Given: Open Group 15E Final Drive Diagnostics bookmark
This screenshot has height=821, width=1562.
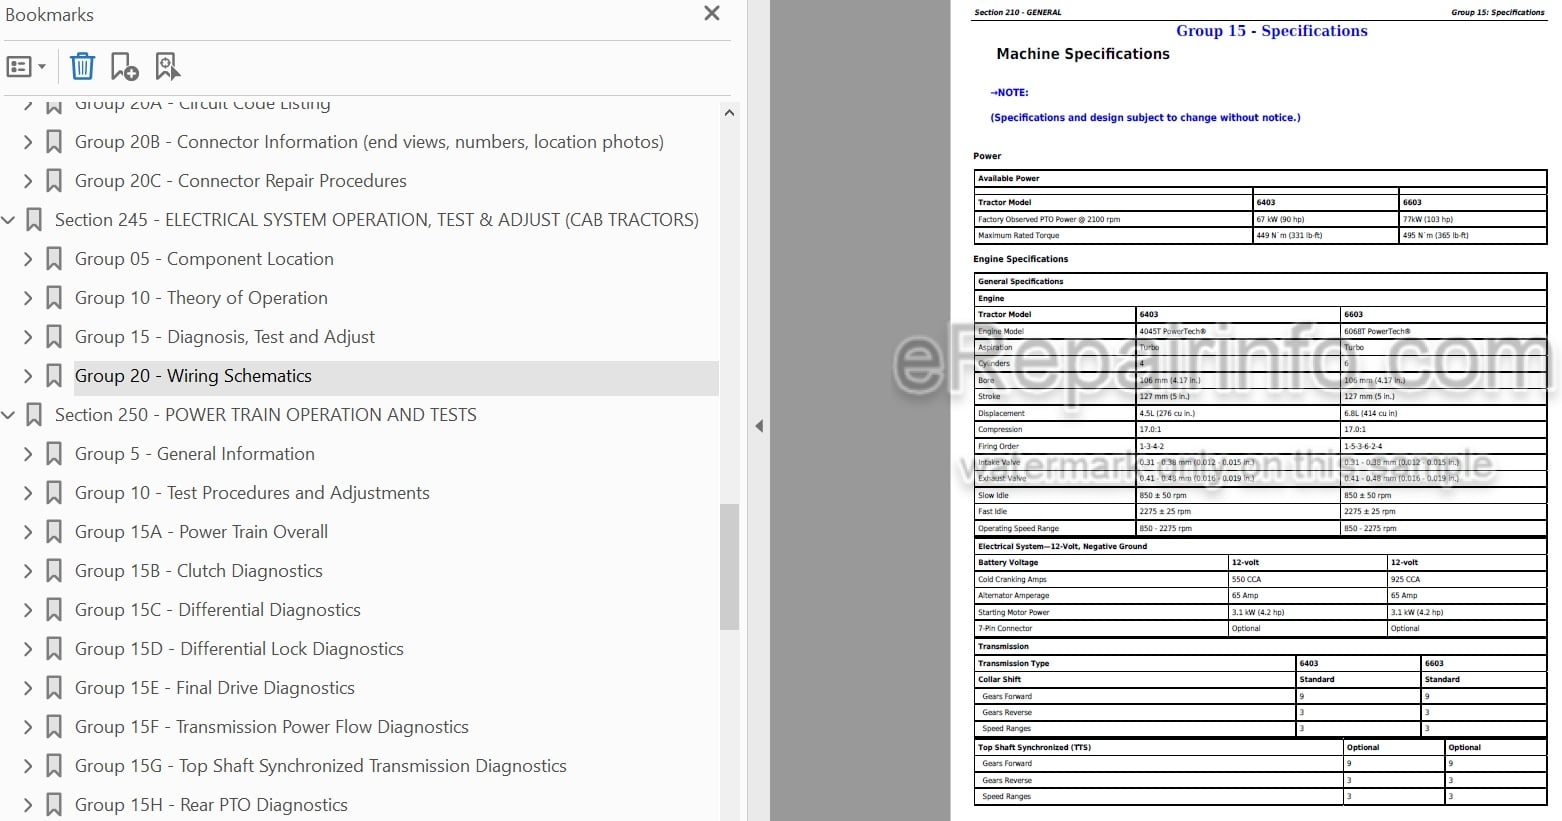Looking at the screenshot, I should click(x=215, y=688).
